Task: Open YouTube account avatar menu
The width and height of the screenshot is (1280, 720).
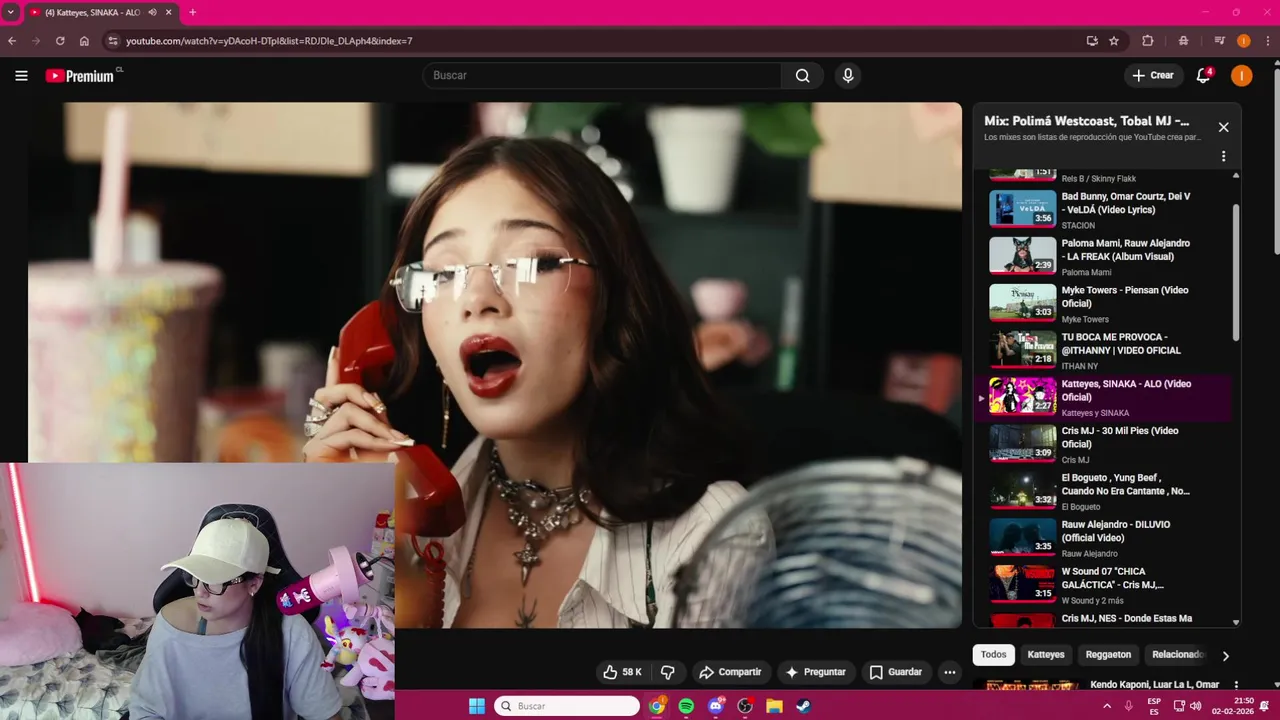Action: (x=1241, y=75)
